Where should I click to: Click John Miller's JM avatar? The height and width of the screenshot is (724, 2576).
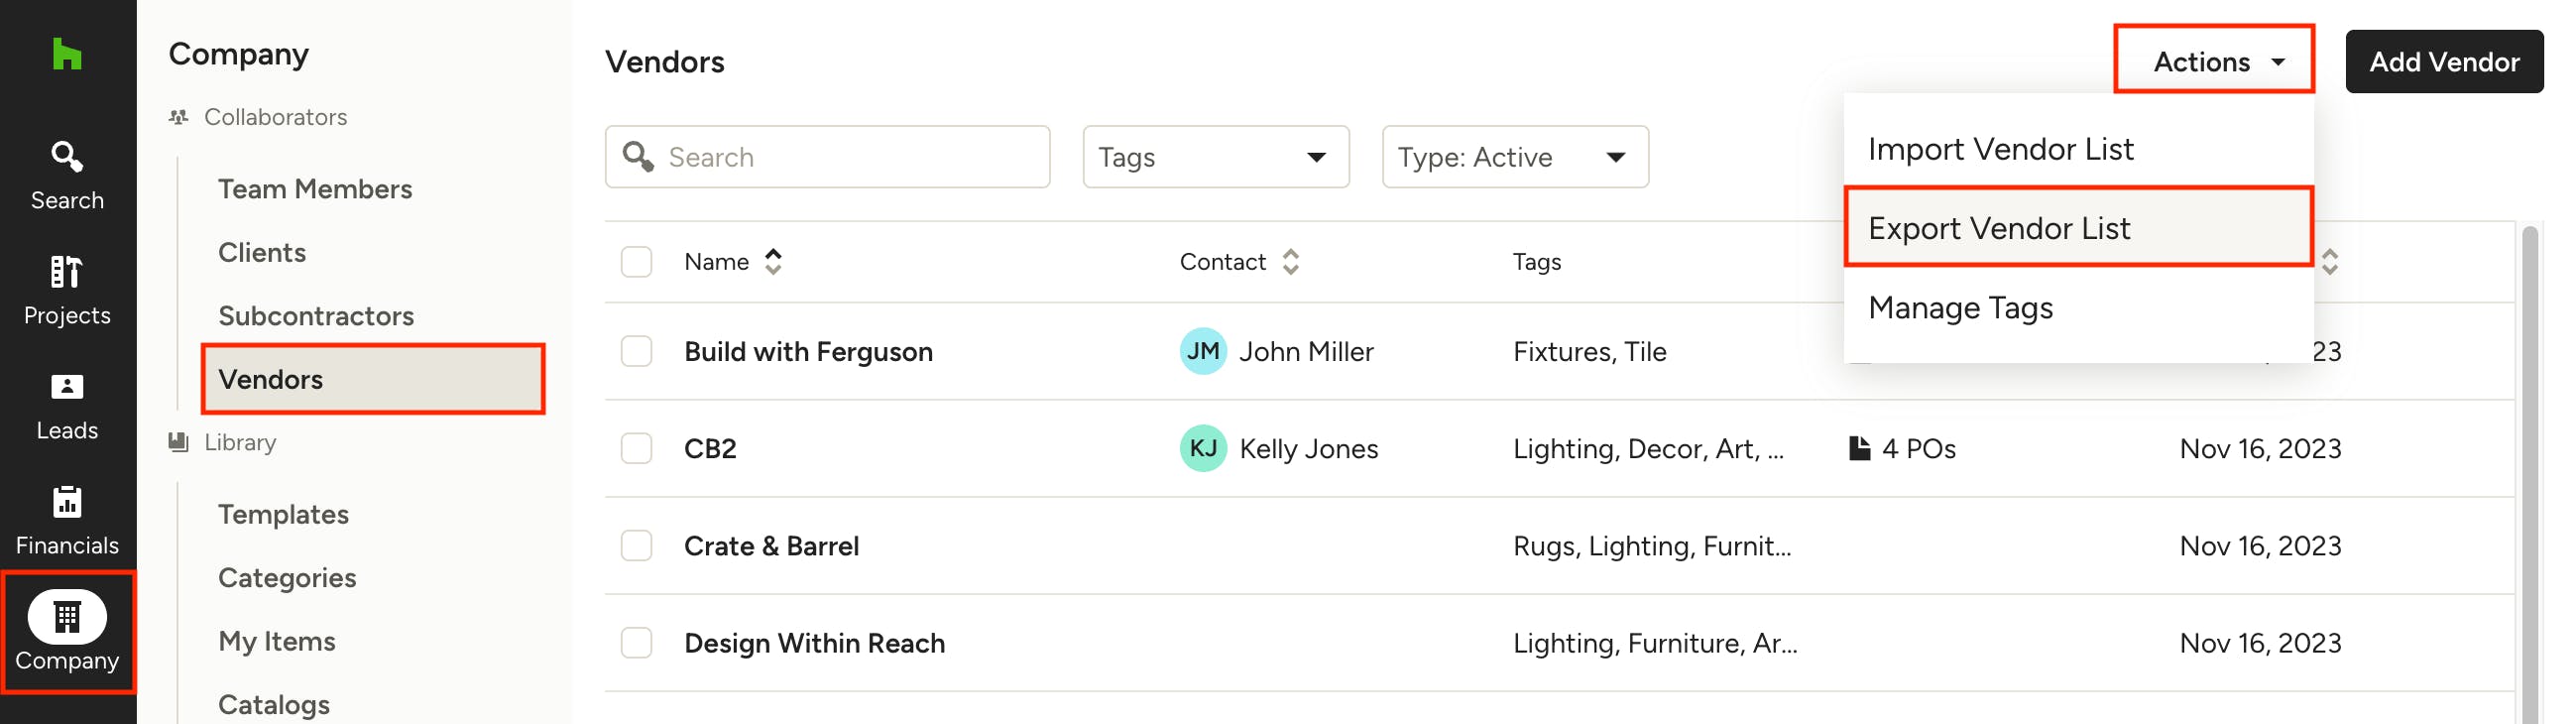point(1203,351)
